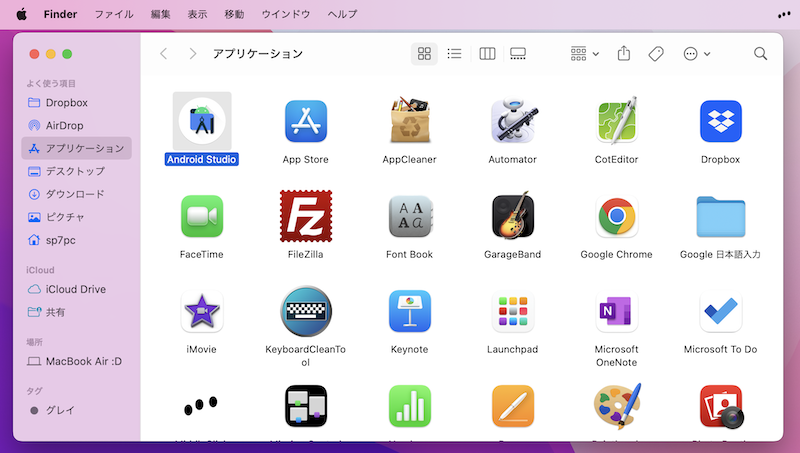This screenshot has width=800, height=453.
Task: Click the AppCleaner icon
Action: 409,121
